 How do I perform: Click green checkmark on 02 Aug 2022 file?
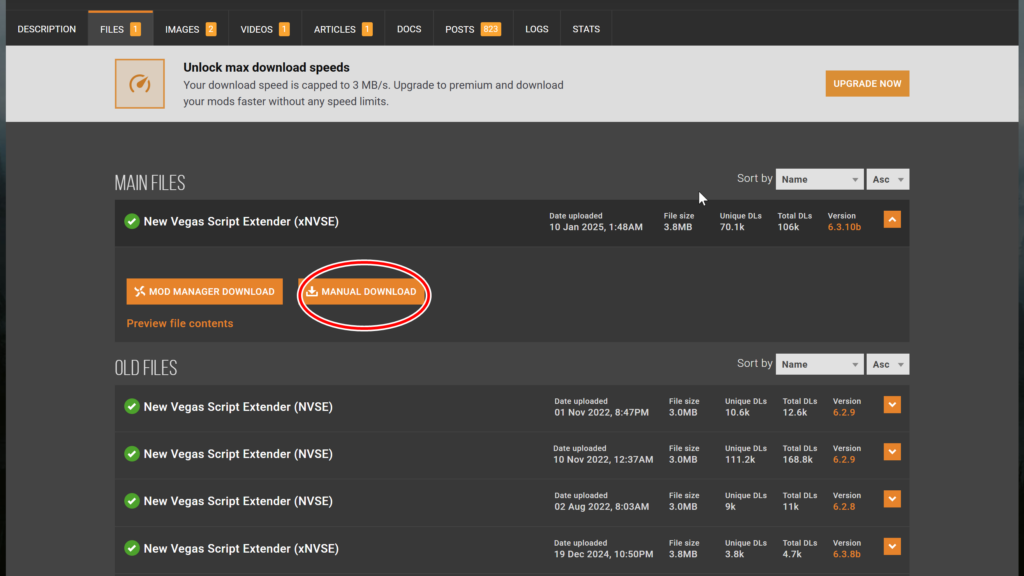coord(132,501)
